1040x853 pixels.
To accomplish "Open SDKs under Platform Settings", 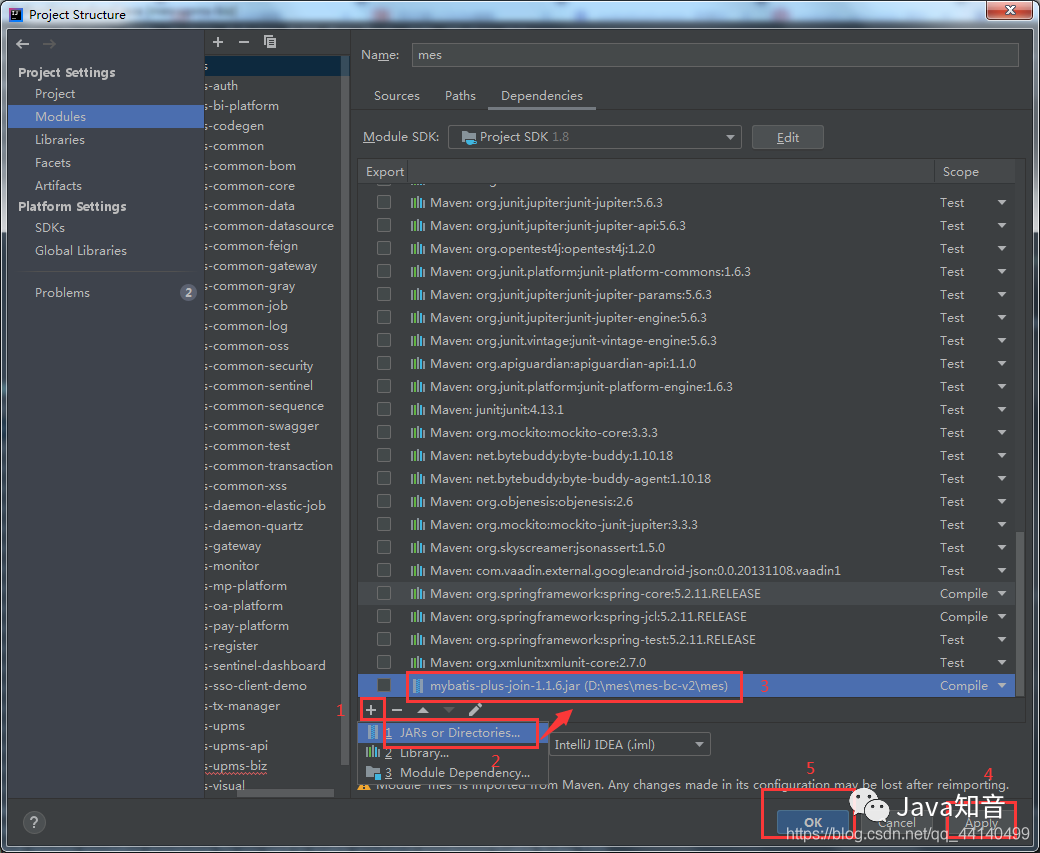I will pyautogui.click(x=50, y=228).
